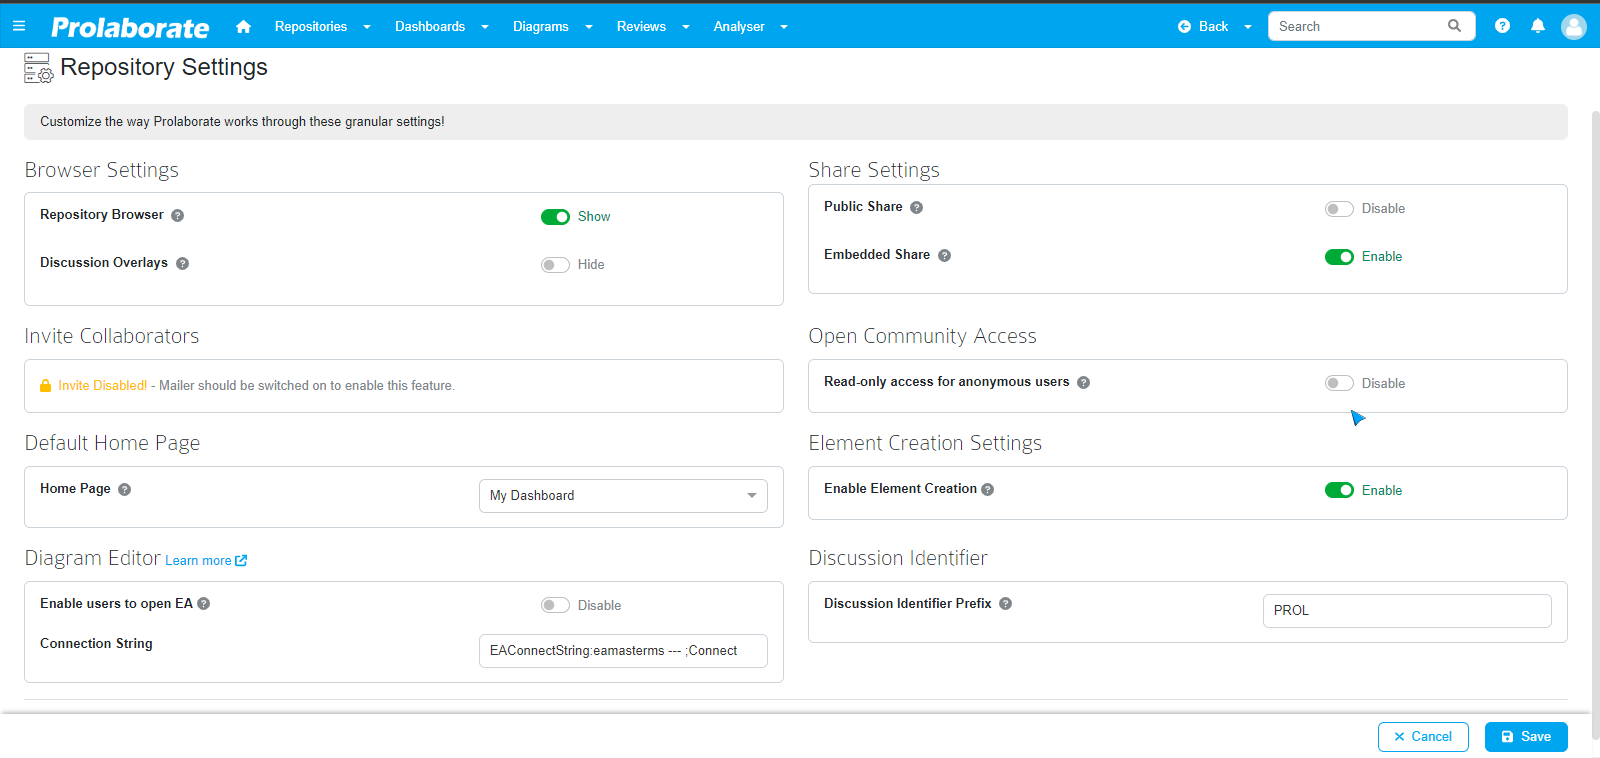Show help for Discussion Identifier Prefix
The height and width of the screenshot is (758, 1600).
[x=1005, y=603]
